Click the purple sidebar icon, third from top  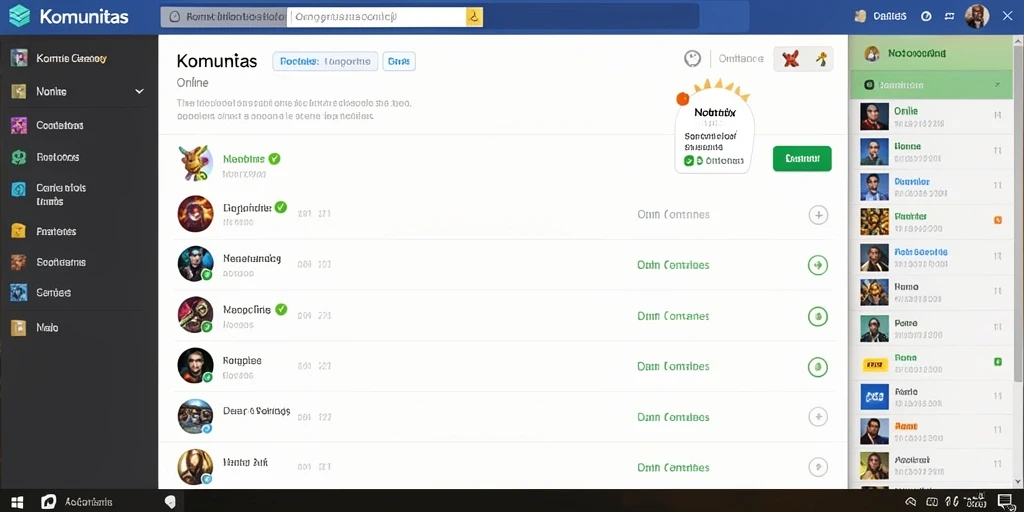18,125
